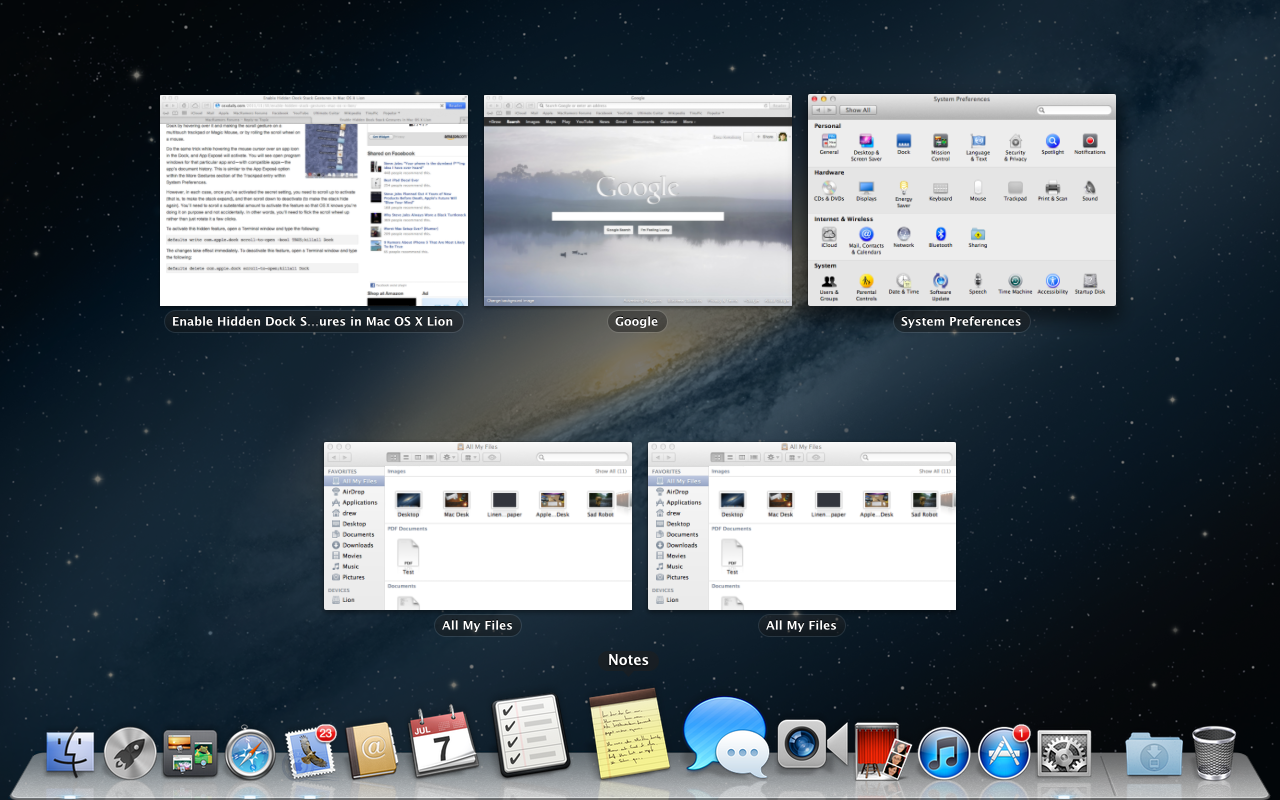Image resolution: width=1280 pixels, height=800 pixels.
Task: Select the Enable Hidden Dock article window label
Action: (x=313, y=321)
